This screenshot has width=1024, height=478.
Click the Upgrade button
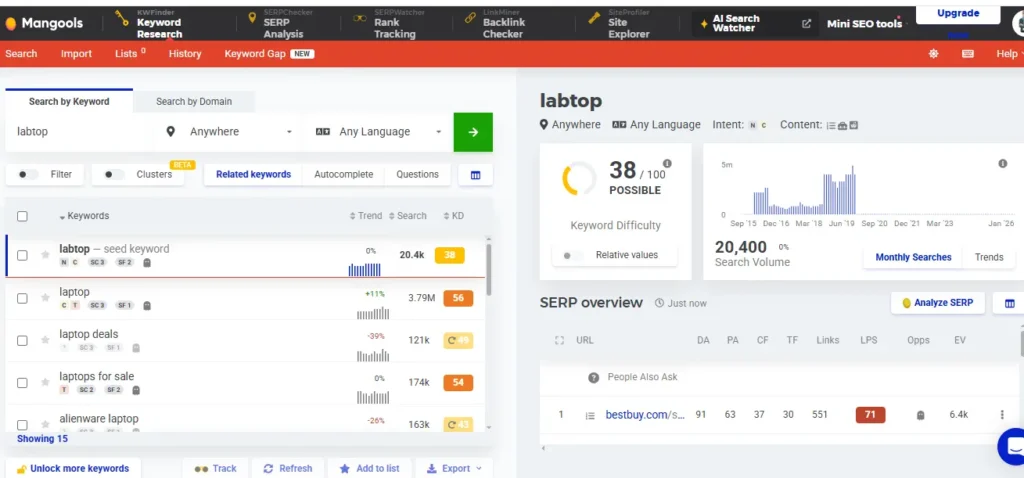(x=958, y=14)
